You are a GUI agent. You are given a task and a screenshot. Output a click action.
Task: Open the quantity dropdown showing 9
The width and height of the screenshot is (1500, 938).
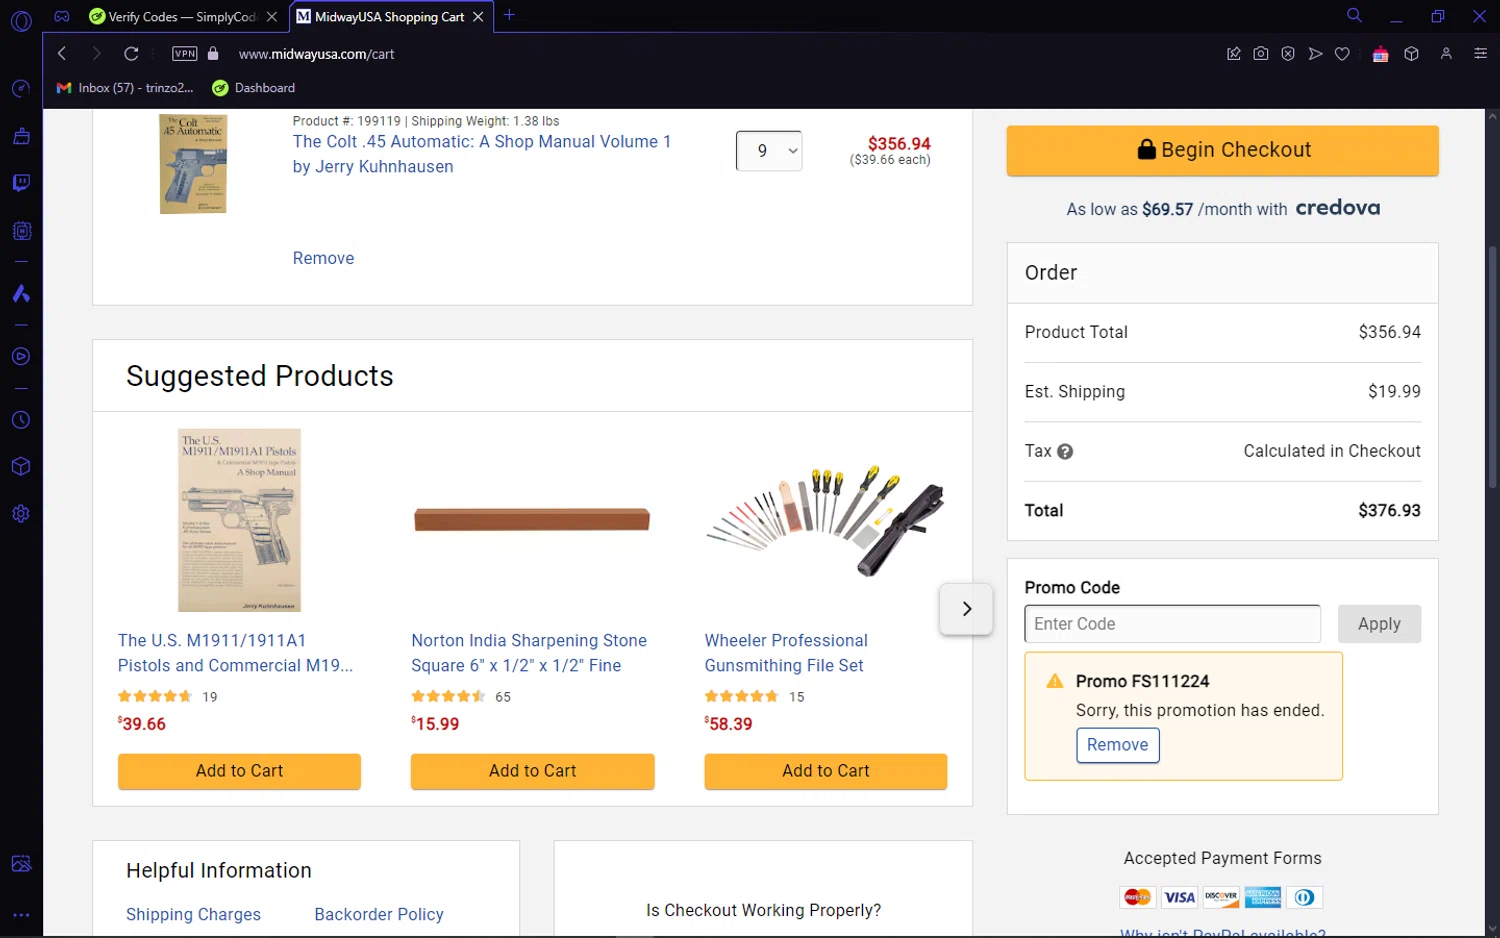768,151
